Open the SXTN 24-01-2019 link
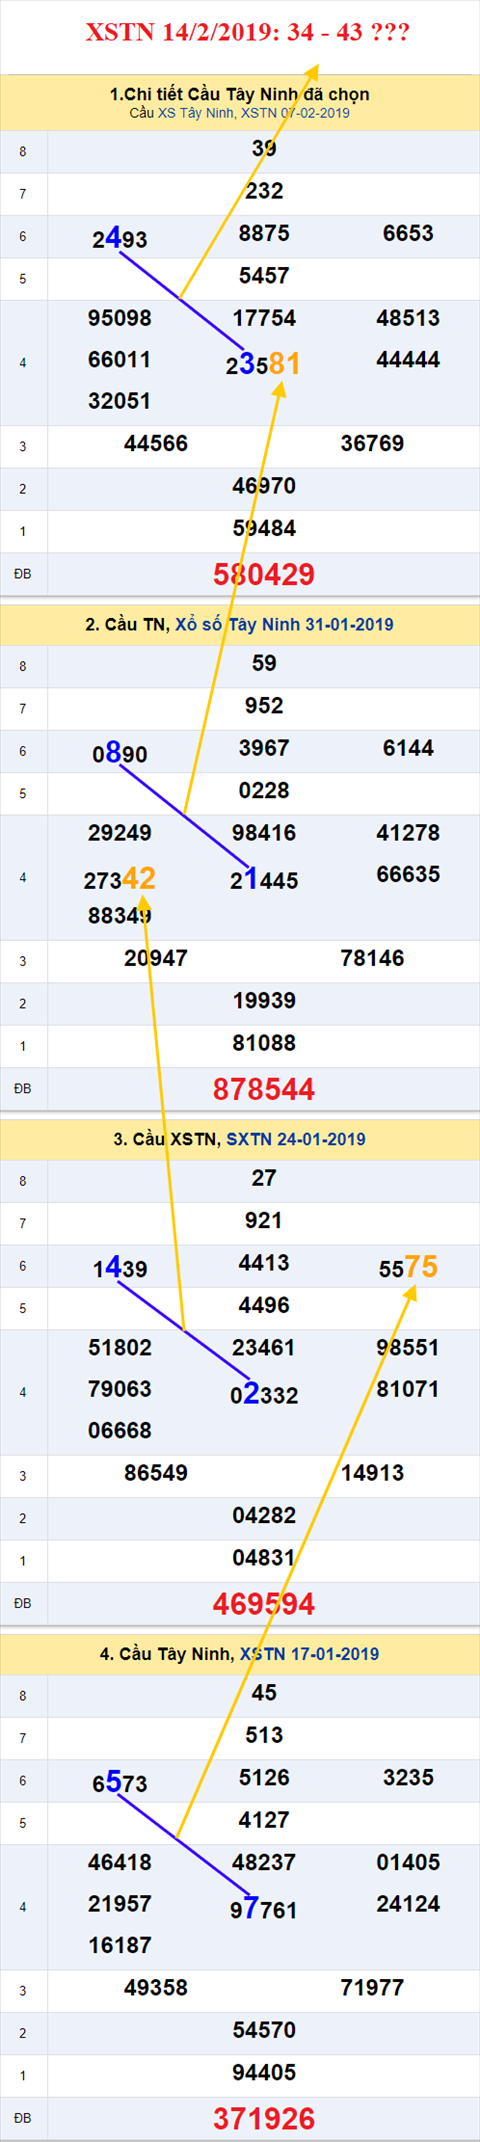The height and width of the screenshot is (2142, 480). (x=296, y=1139)
